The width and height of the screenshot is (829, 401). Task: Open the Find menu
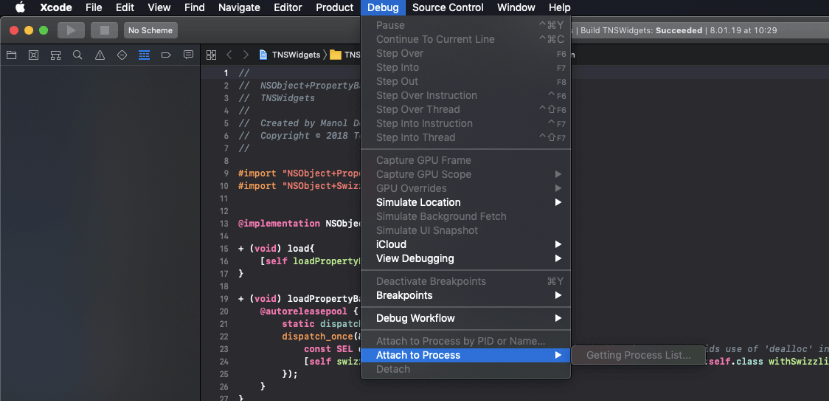[195, 7]
